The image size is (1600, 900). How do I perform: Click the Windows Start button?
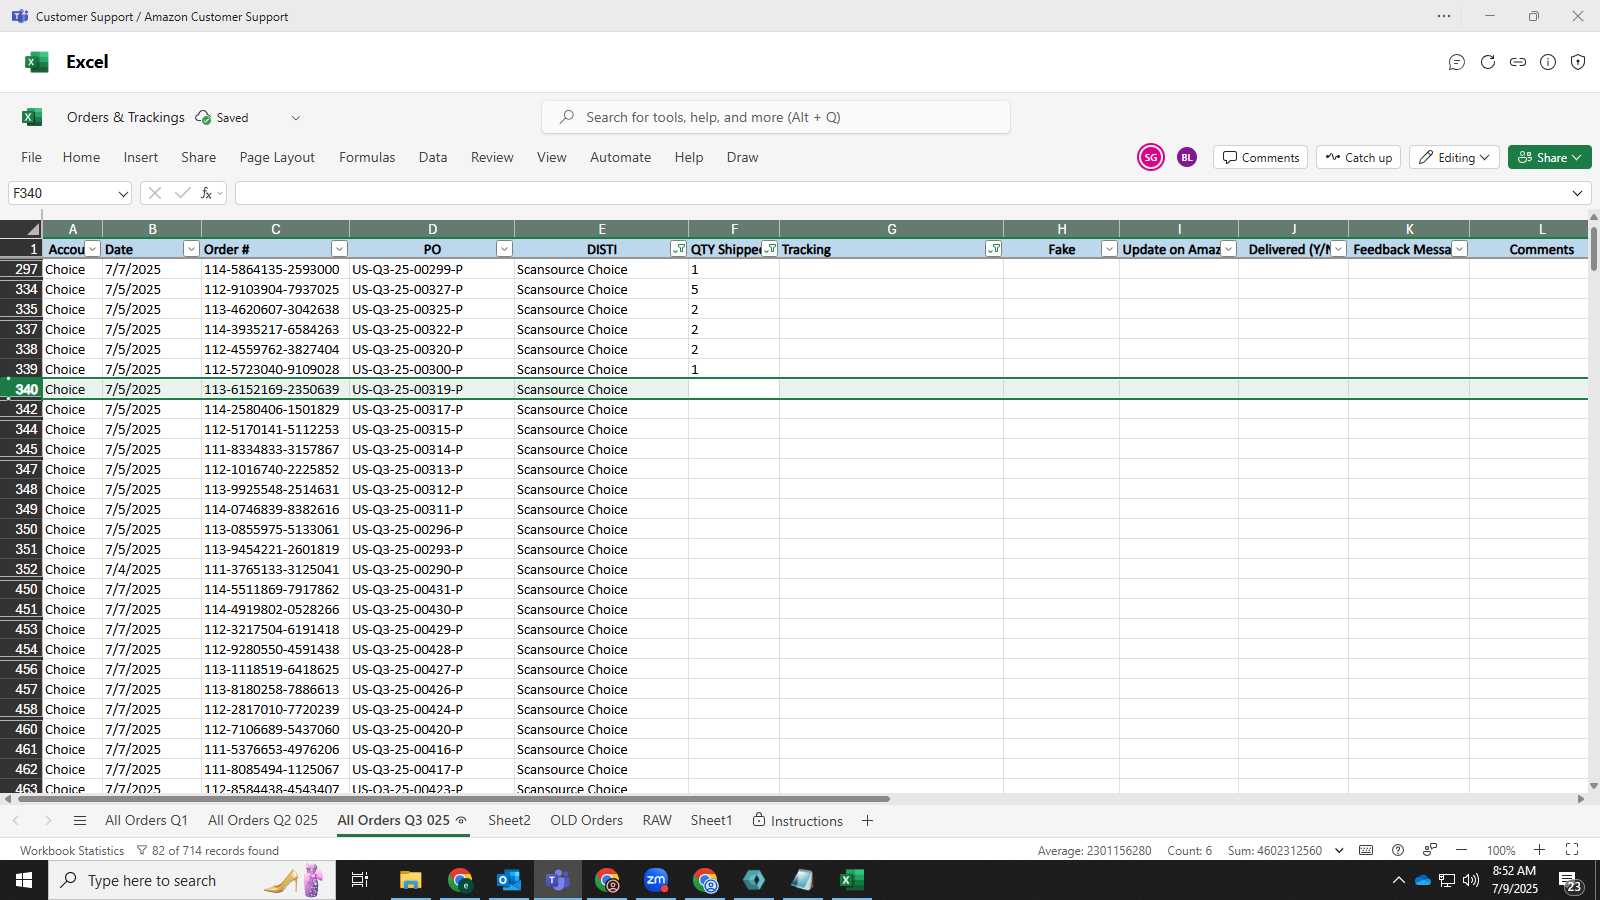[x=24, y=880]
